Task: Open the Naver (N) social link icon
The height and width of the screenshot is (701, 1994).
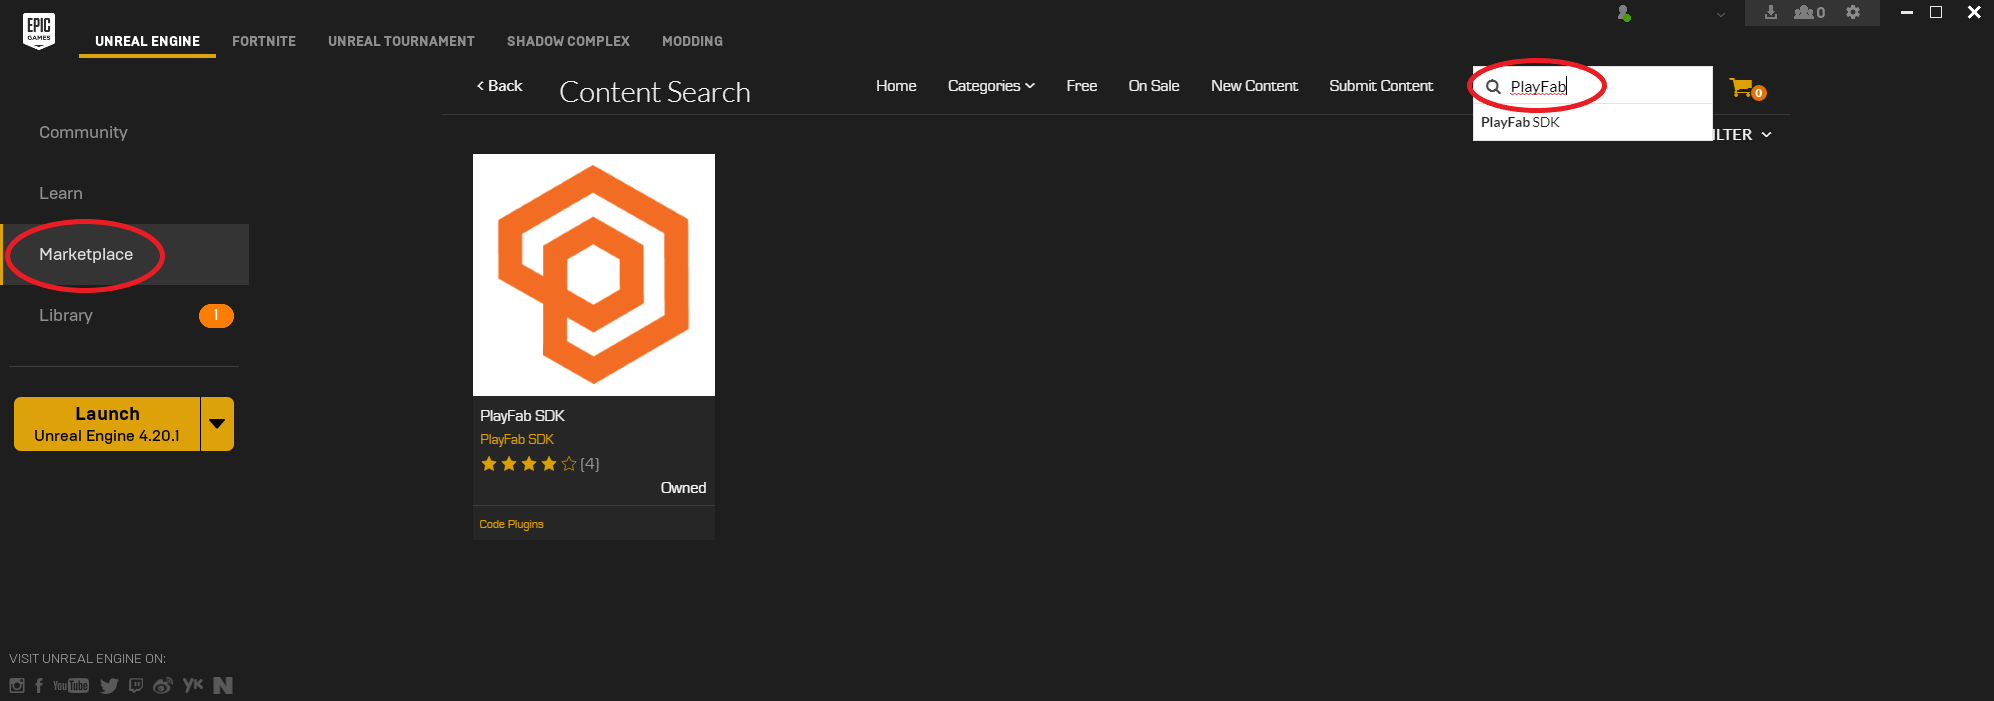Action: [x=223, y=685]
